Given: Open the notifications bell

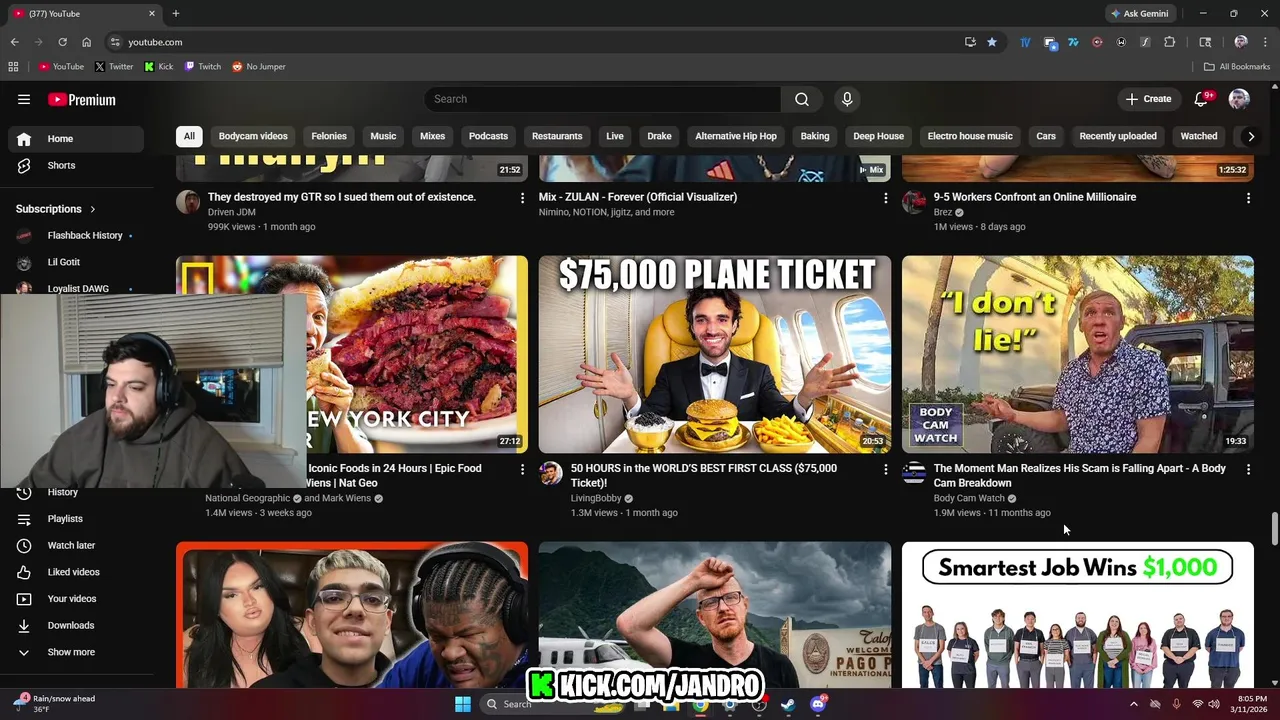Looking at the screenshot, I should [x=1202, y=99].
